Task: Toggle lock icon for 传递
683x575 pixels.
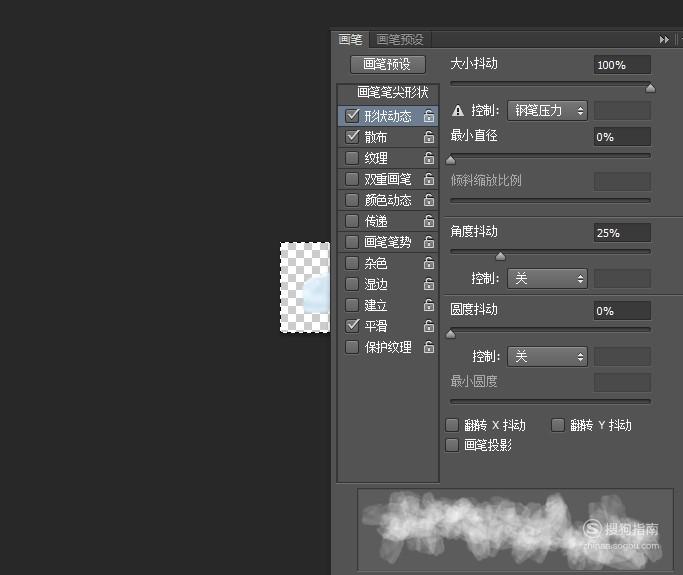Action: click(429, 221)
